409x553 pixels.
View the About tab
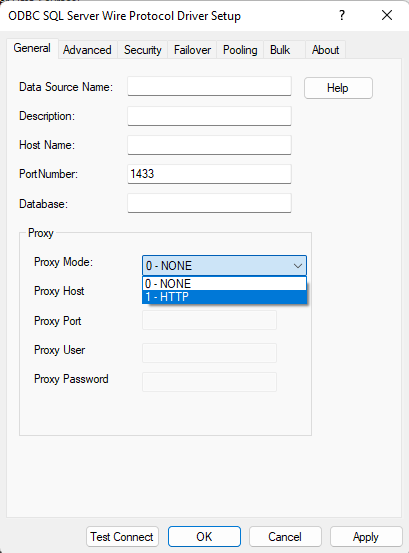click(325, 50)
